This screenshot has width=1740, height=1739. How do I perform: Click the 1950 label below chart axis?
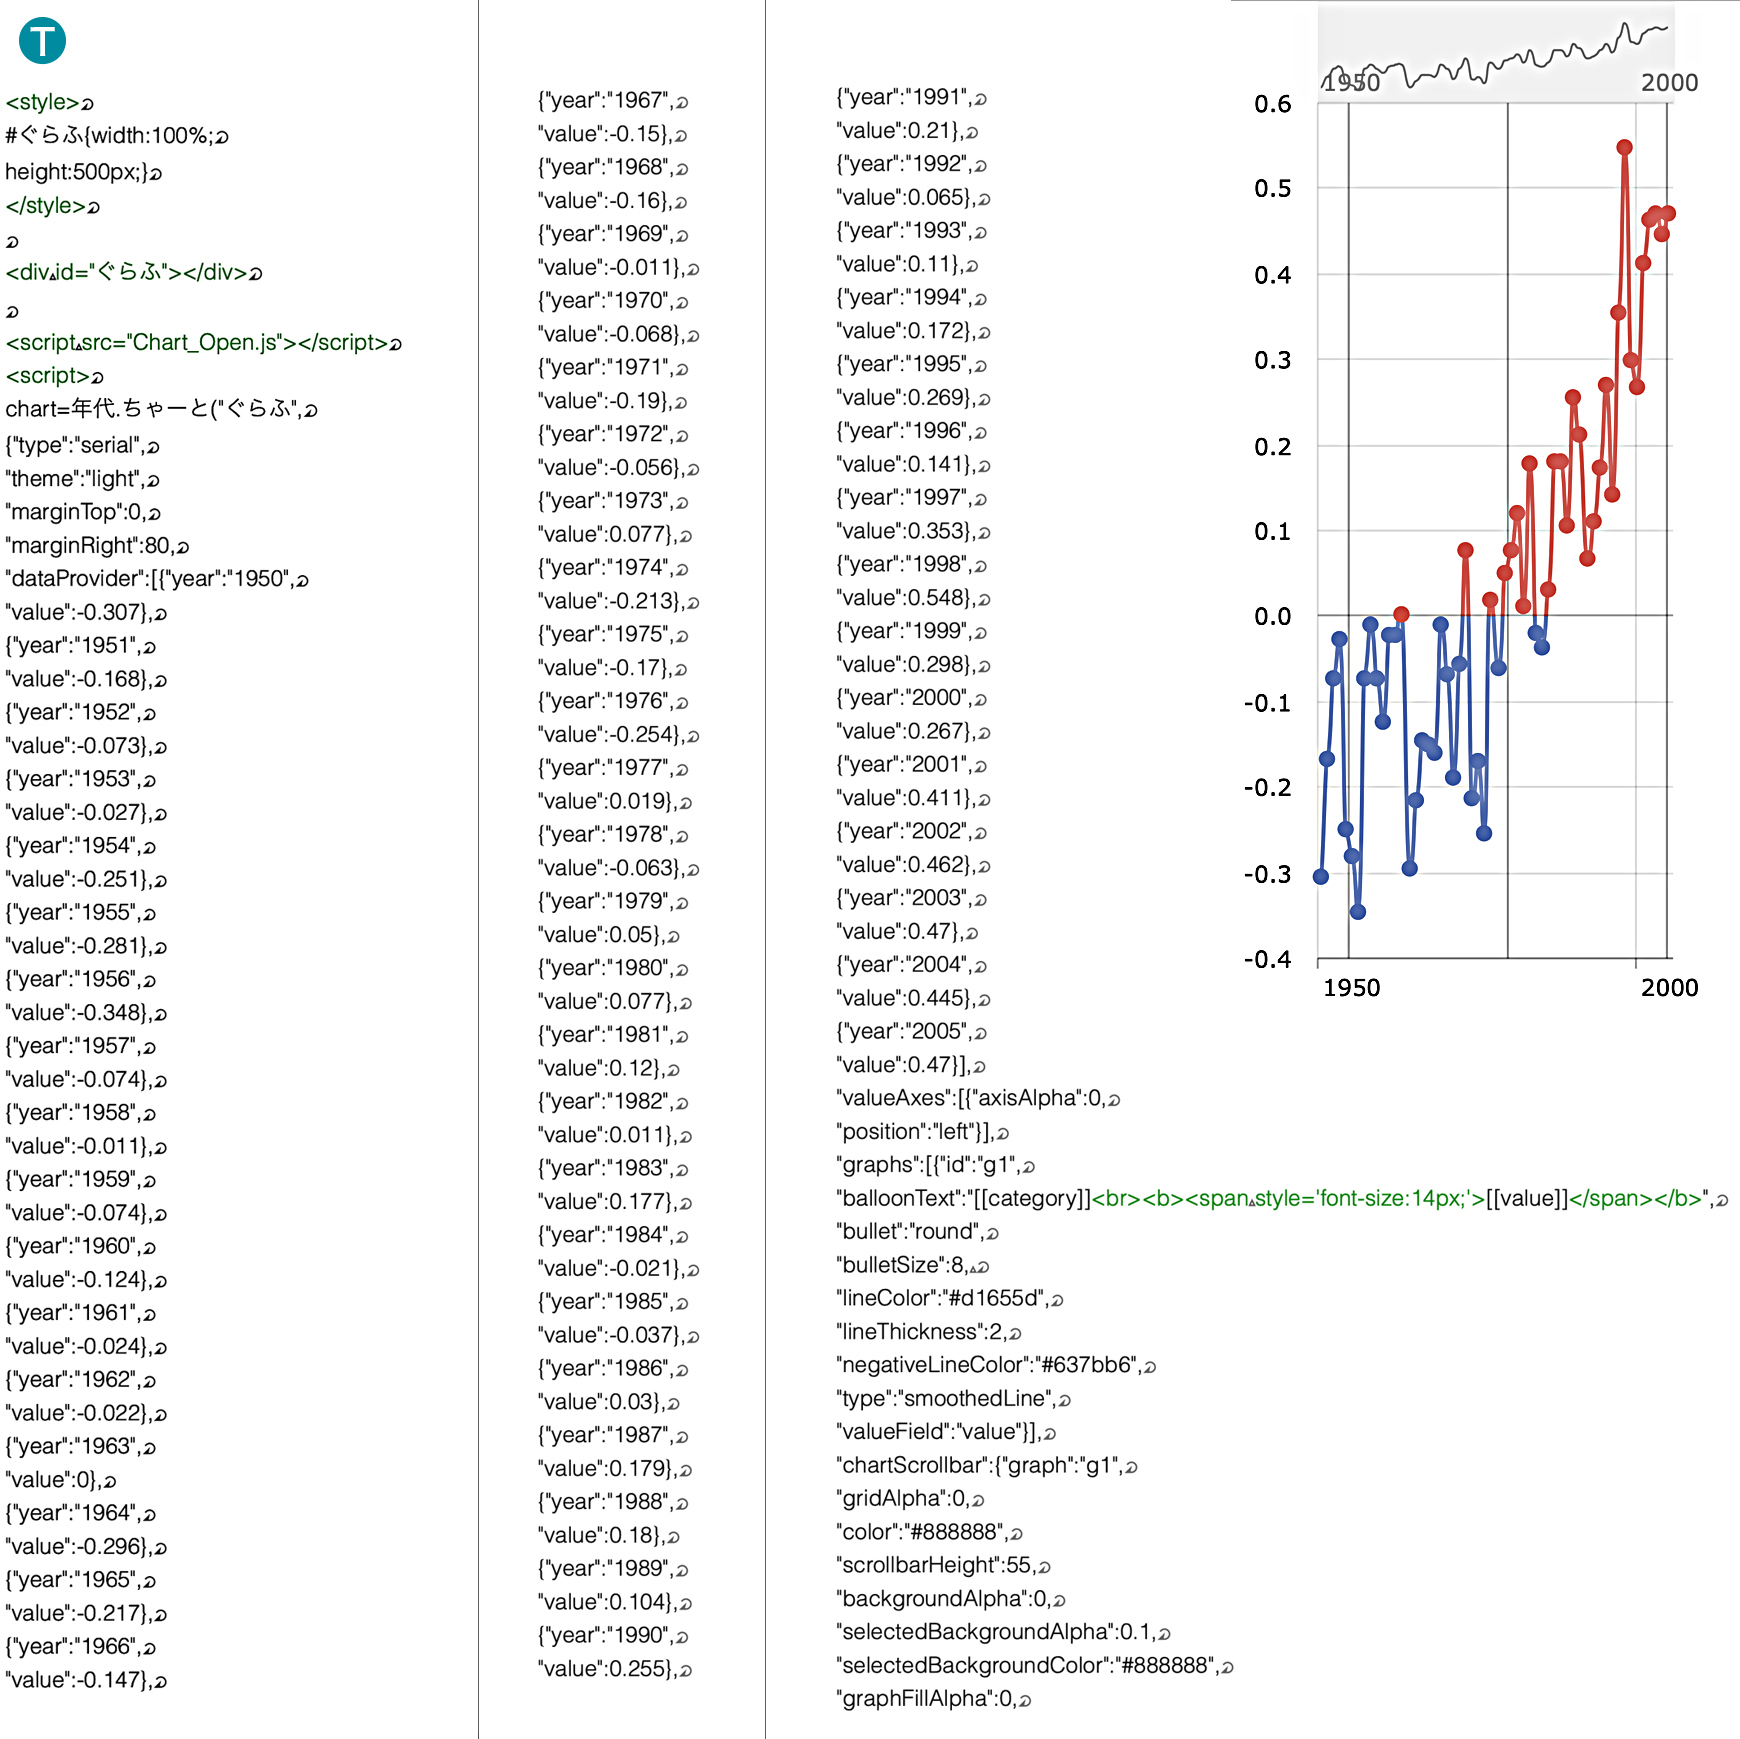click(x=1351, y=988)
